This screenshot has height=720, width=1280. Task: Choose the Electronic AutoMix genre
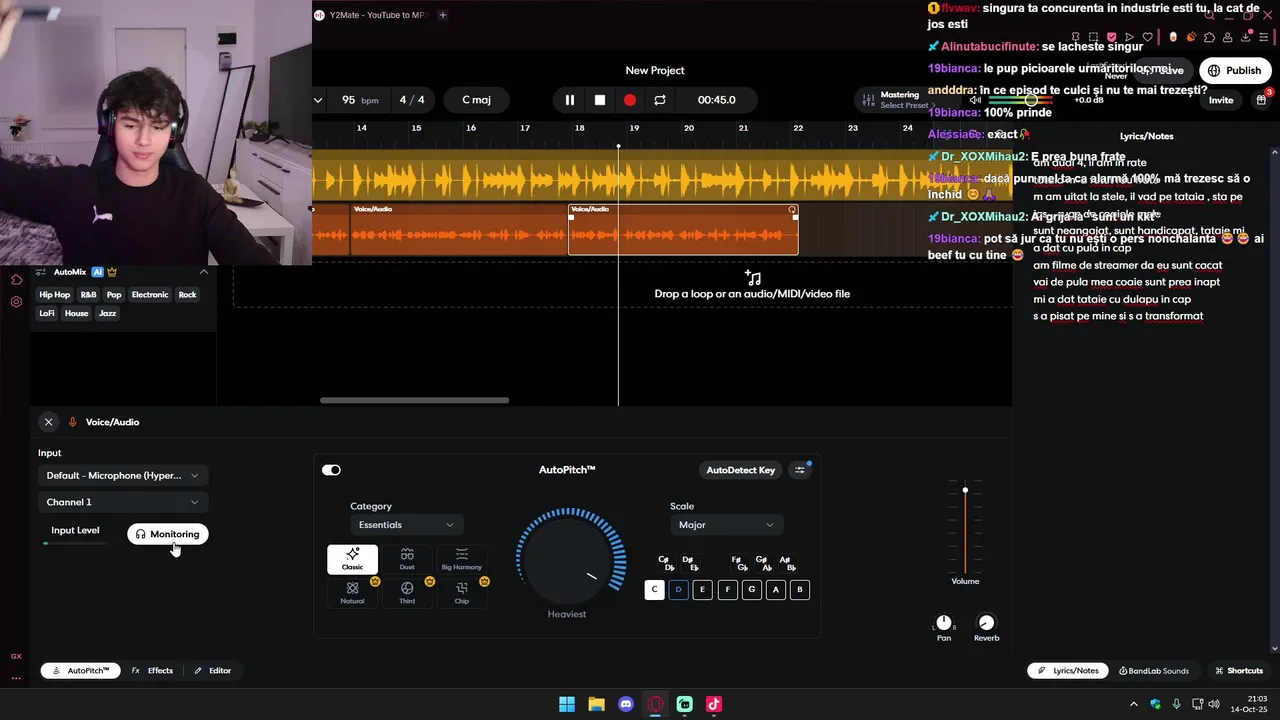pos(150,295)
